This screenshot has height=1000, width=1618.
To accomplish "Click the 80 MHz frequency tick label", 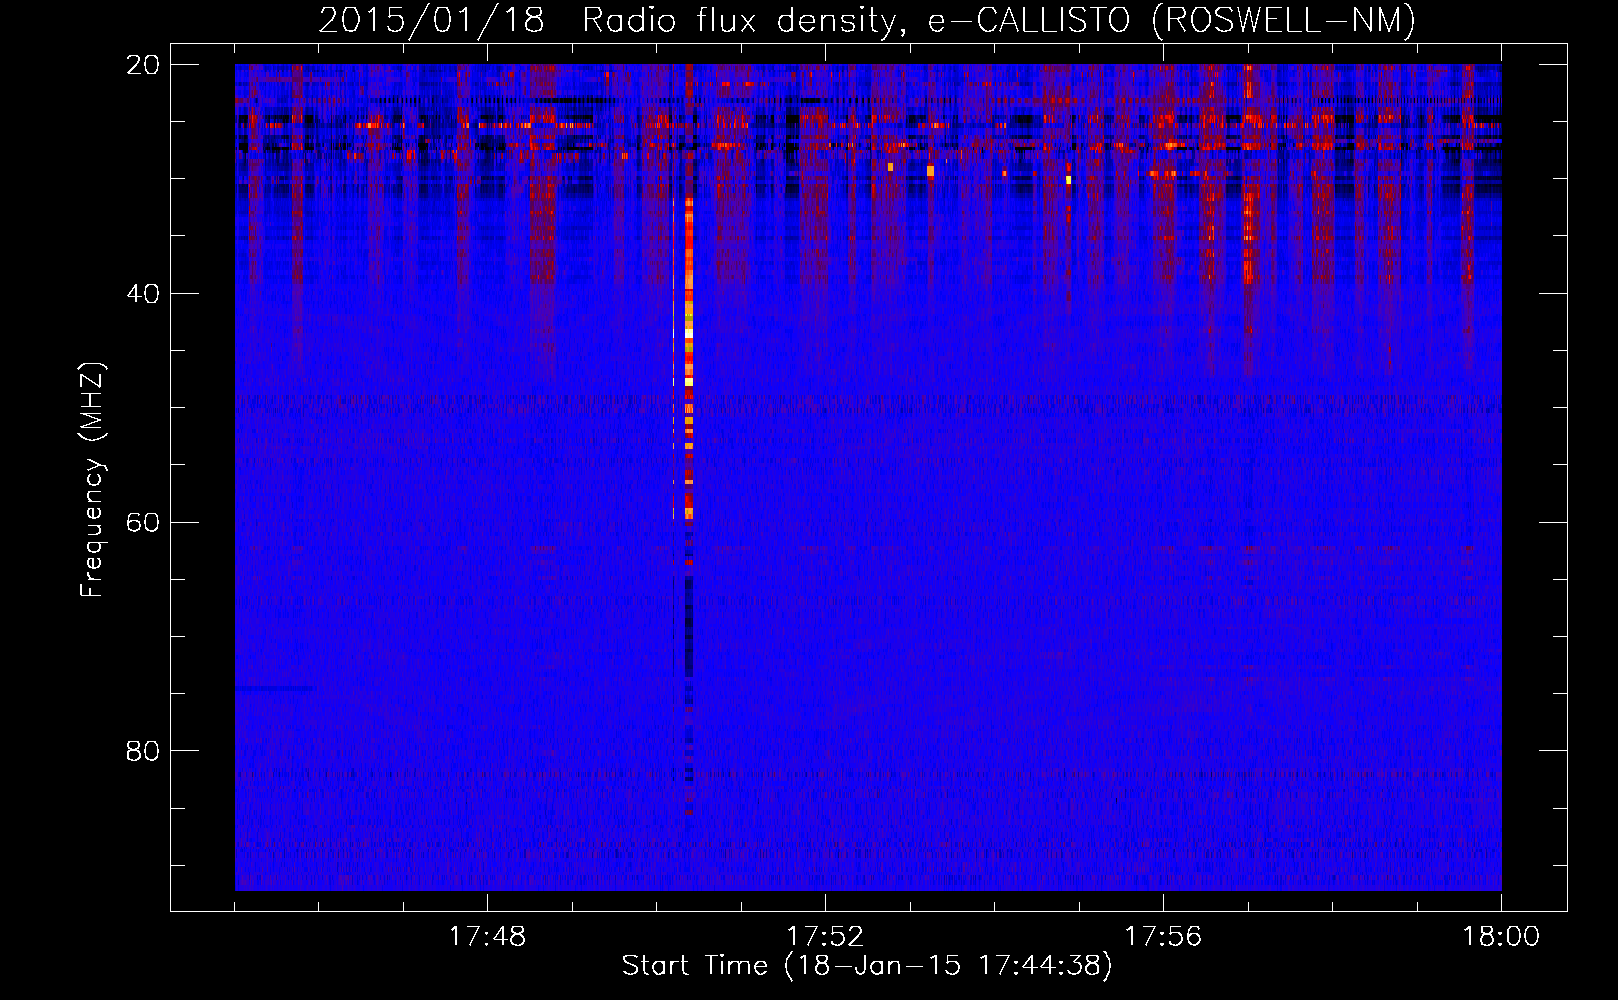I will 143,751.
